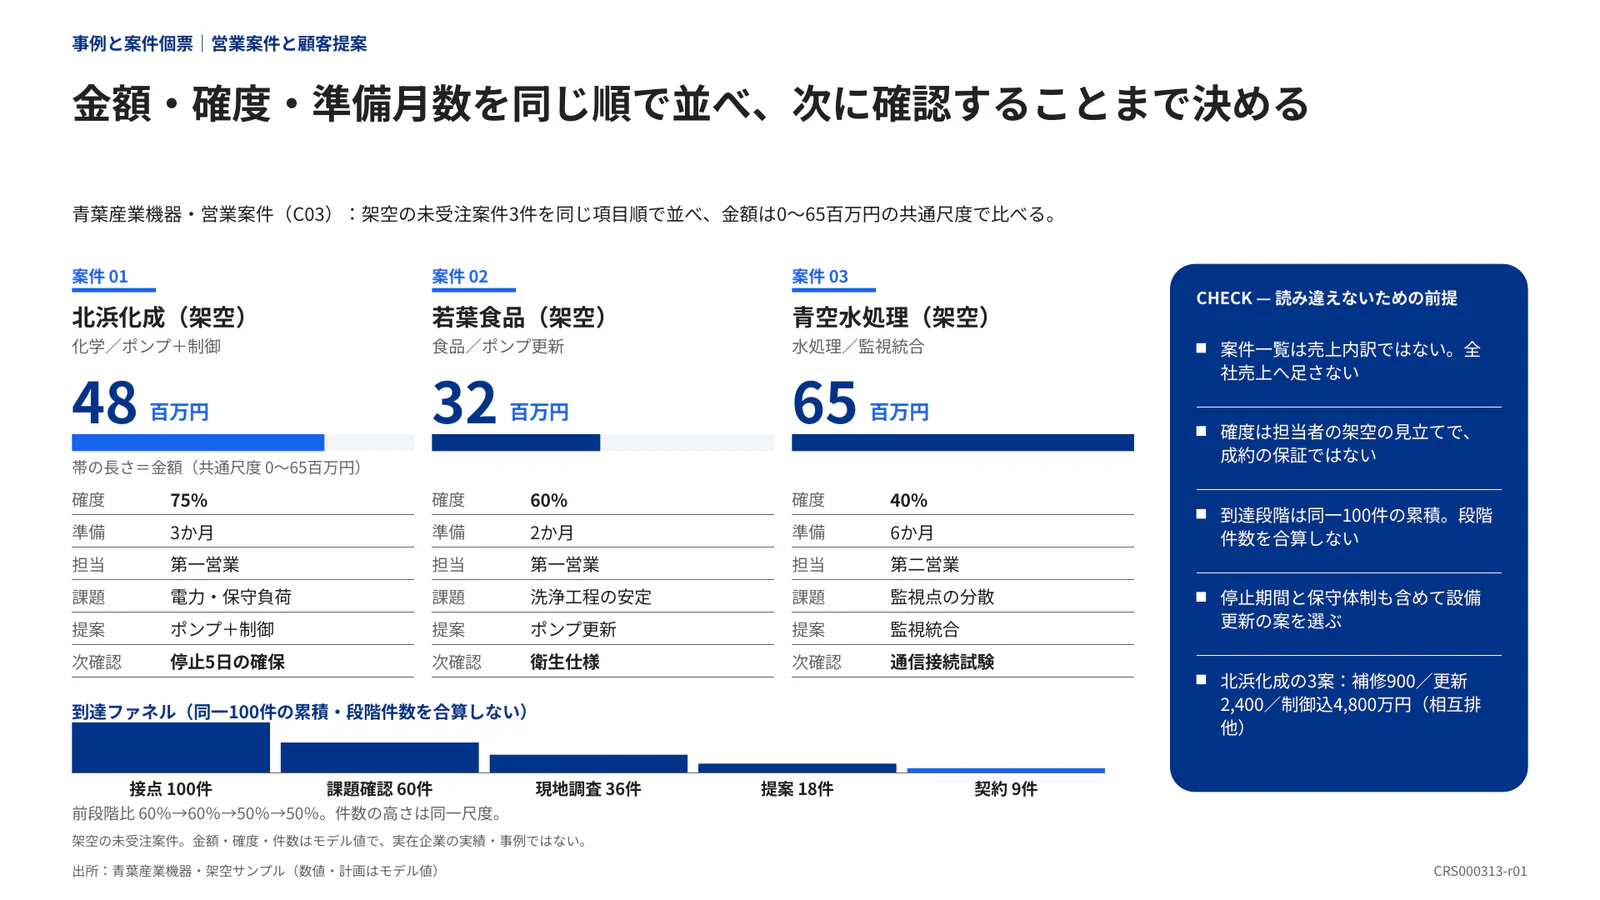Click the 60% probability value

549,500
